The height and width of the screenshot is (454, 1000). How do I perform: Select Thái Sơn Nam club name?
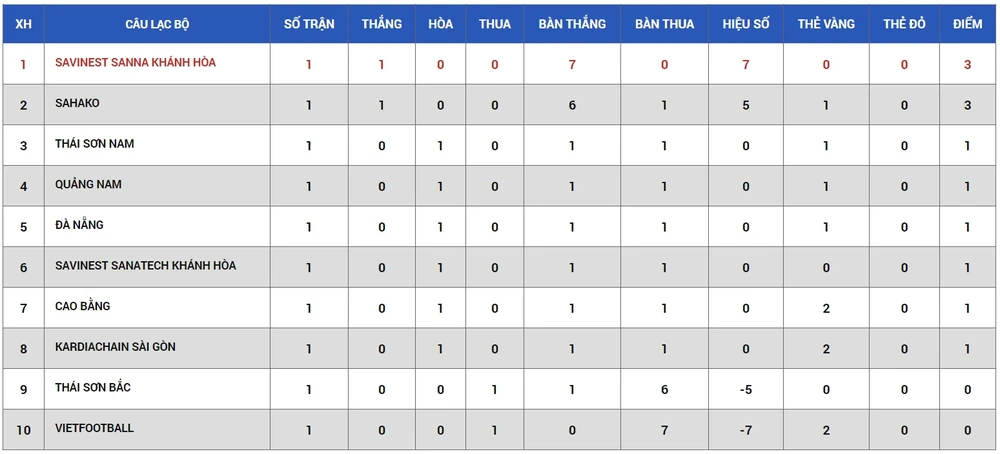94,144
